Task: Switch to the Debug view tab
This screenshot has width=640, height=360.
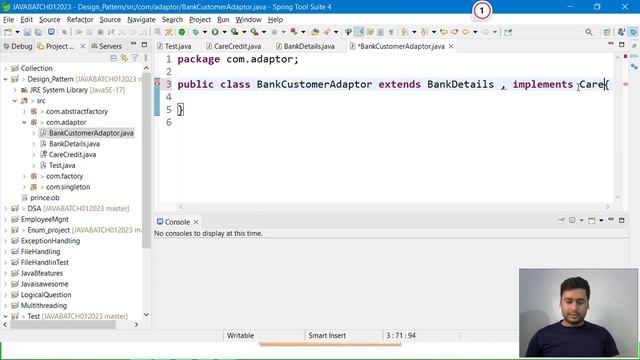Action: pyautogui.click(x=18, y=47)
